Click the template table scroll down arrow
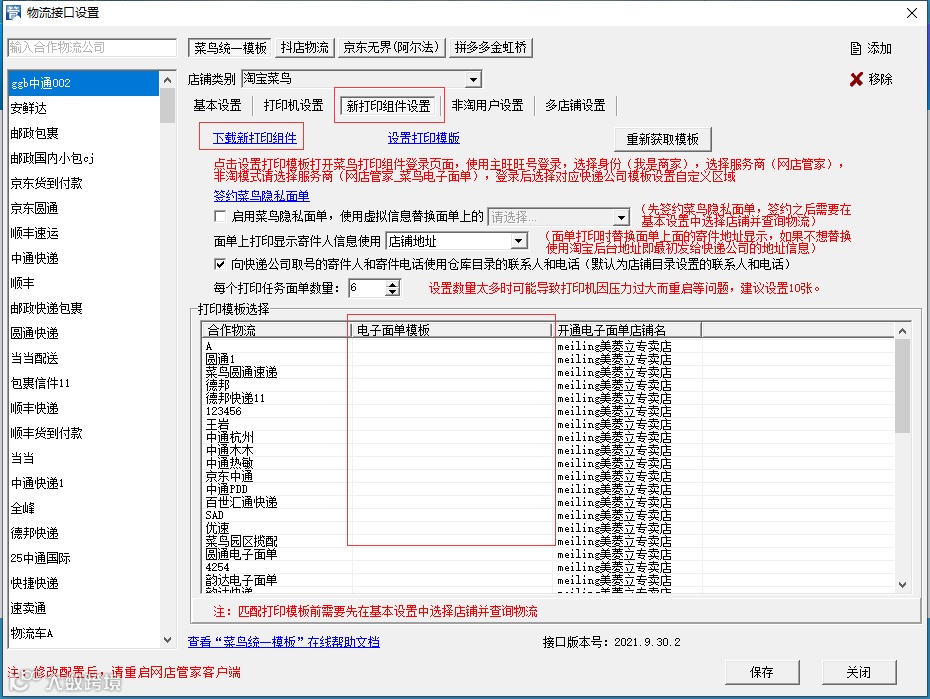930x699 pixels. click(x=902, y=585)
